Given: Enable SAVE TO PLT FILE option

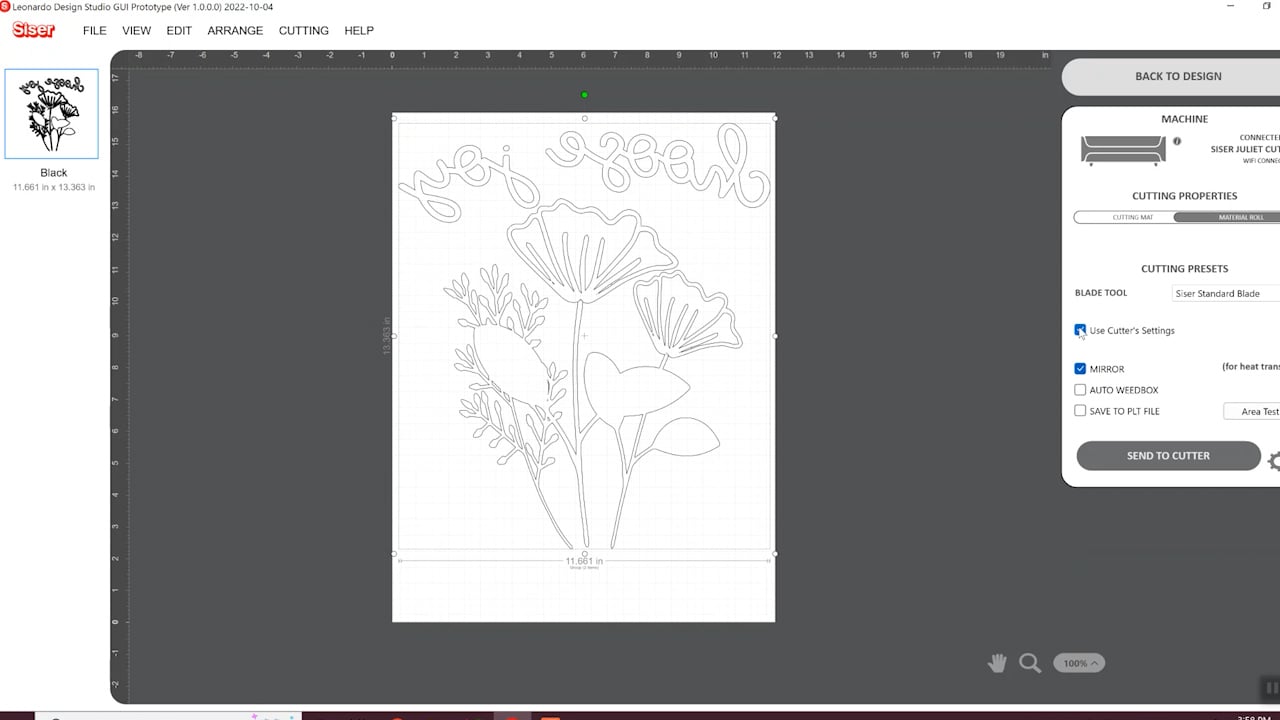Looking at the screenshot, I should pyautogui.click(x=1080, y=411).
